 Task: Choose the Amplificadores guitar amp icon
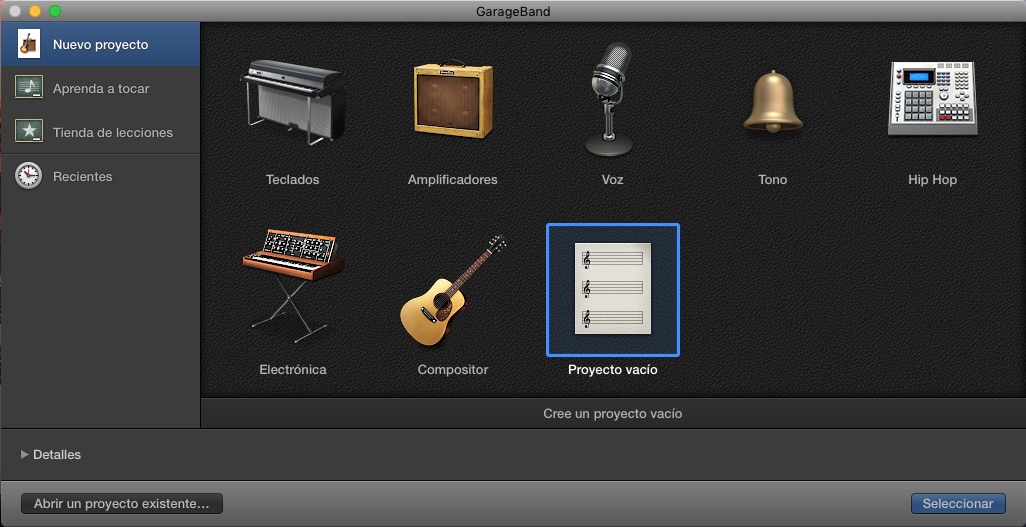coord(453,100)
